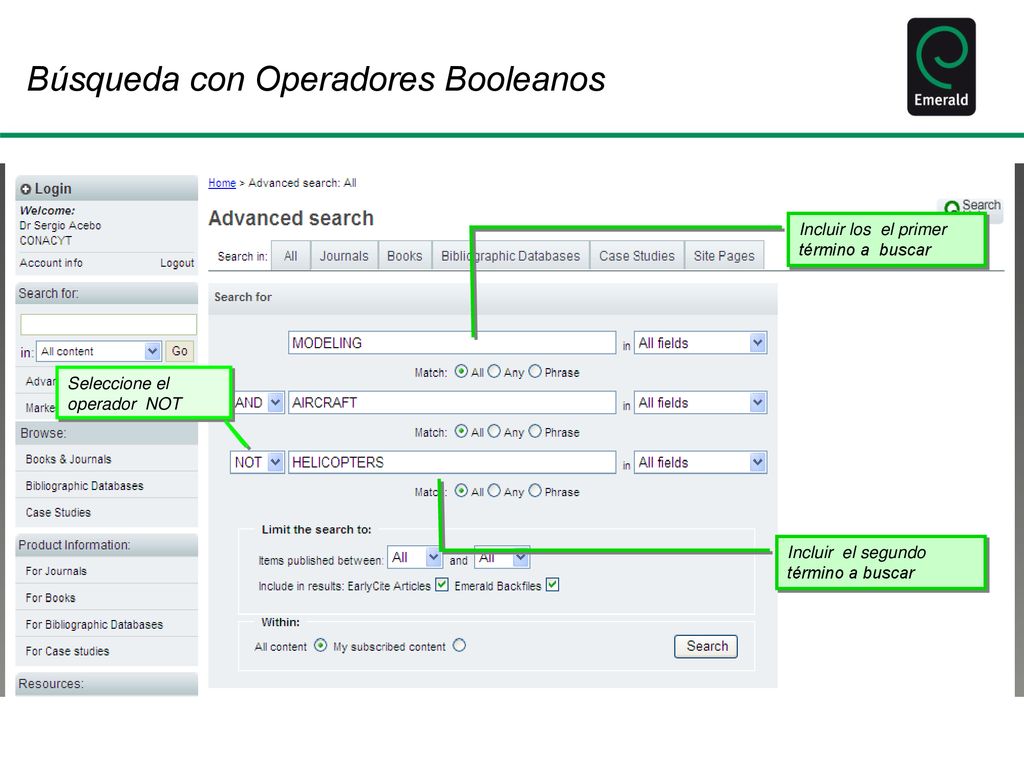Select Phrase match for HELICOPTERS term
Viewport: 1024px width, 768px height.
coord(535,490)
